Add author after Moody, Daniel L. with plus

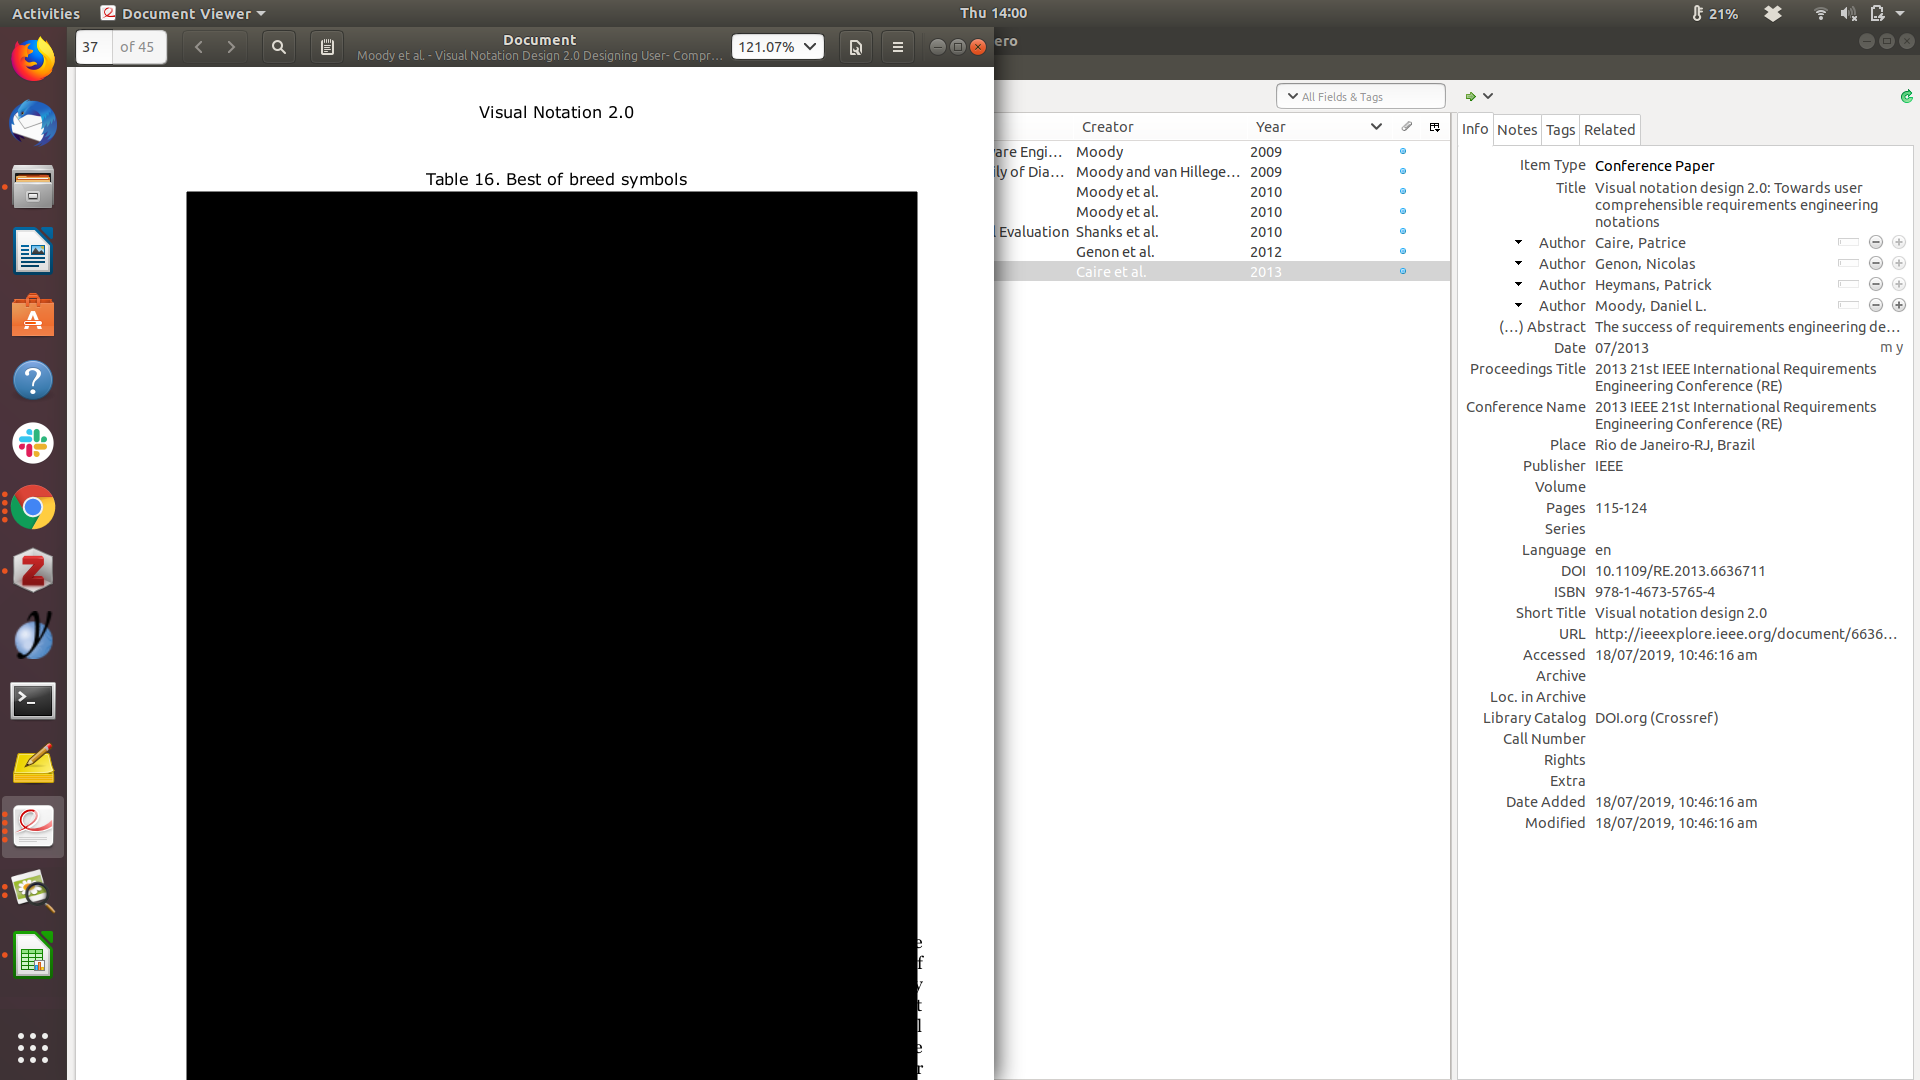[1899, 306]
